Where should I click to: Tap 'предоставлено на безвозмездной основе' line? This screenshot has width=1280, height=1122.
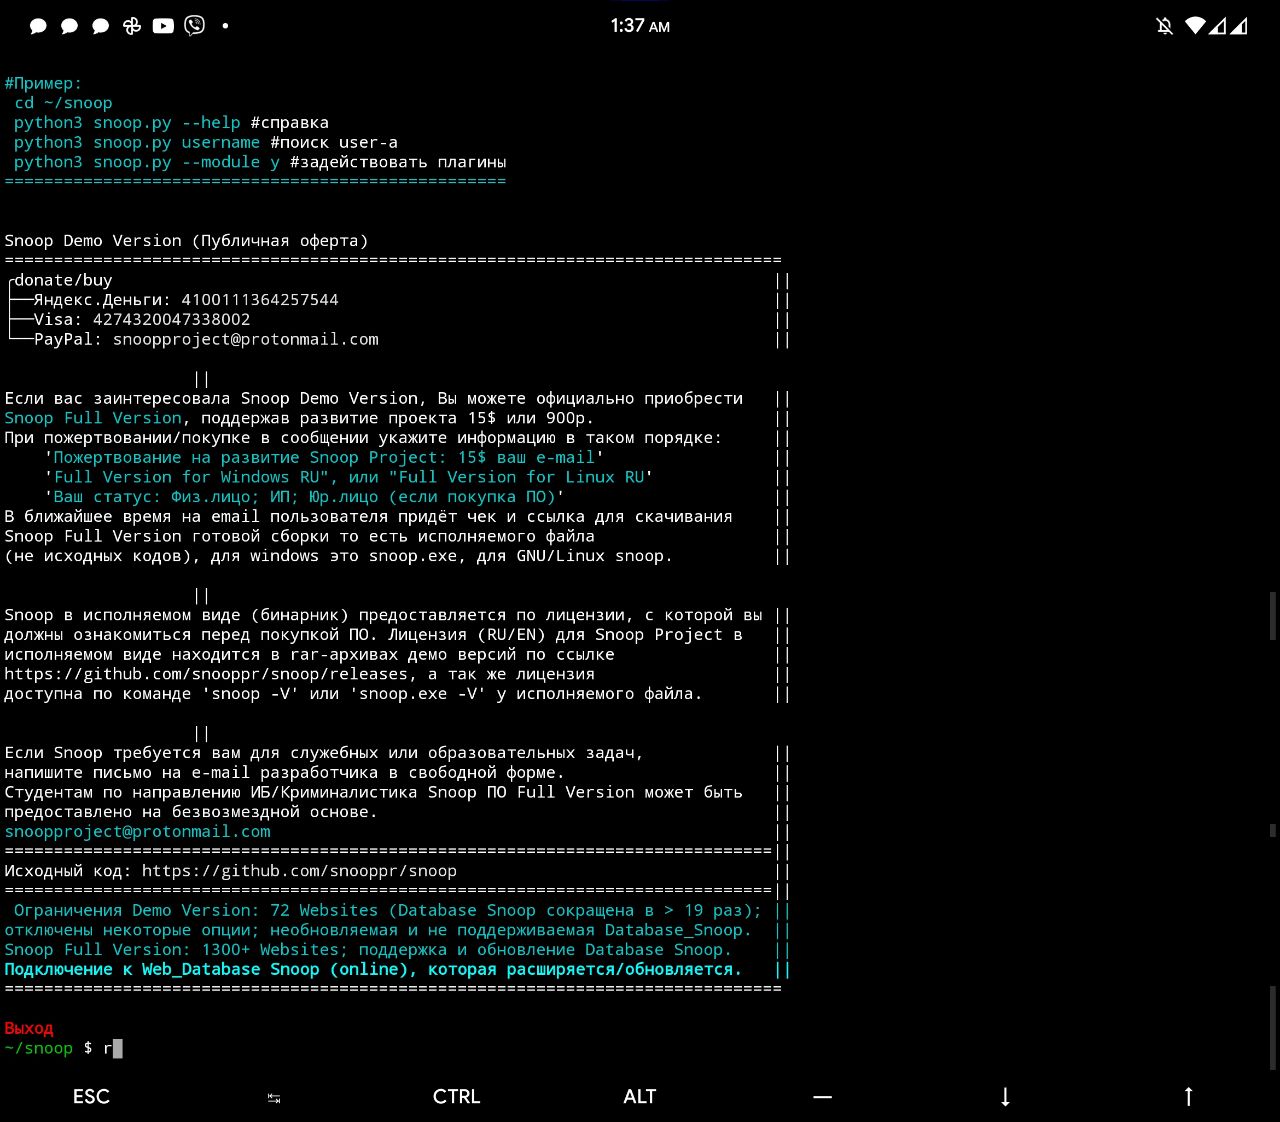click(x=191, y=812)
